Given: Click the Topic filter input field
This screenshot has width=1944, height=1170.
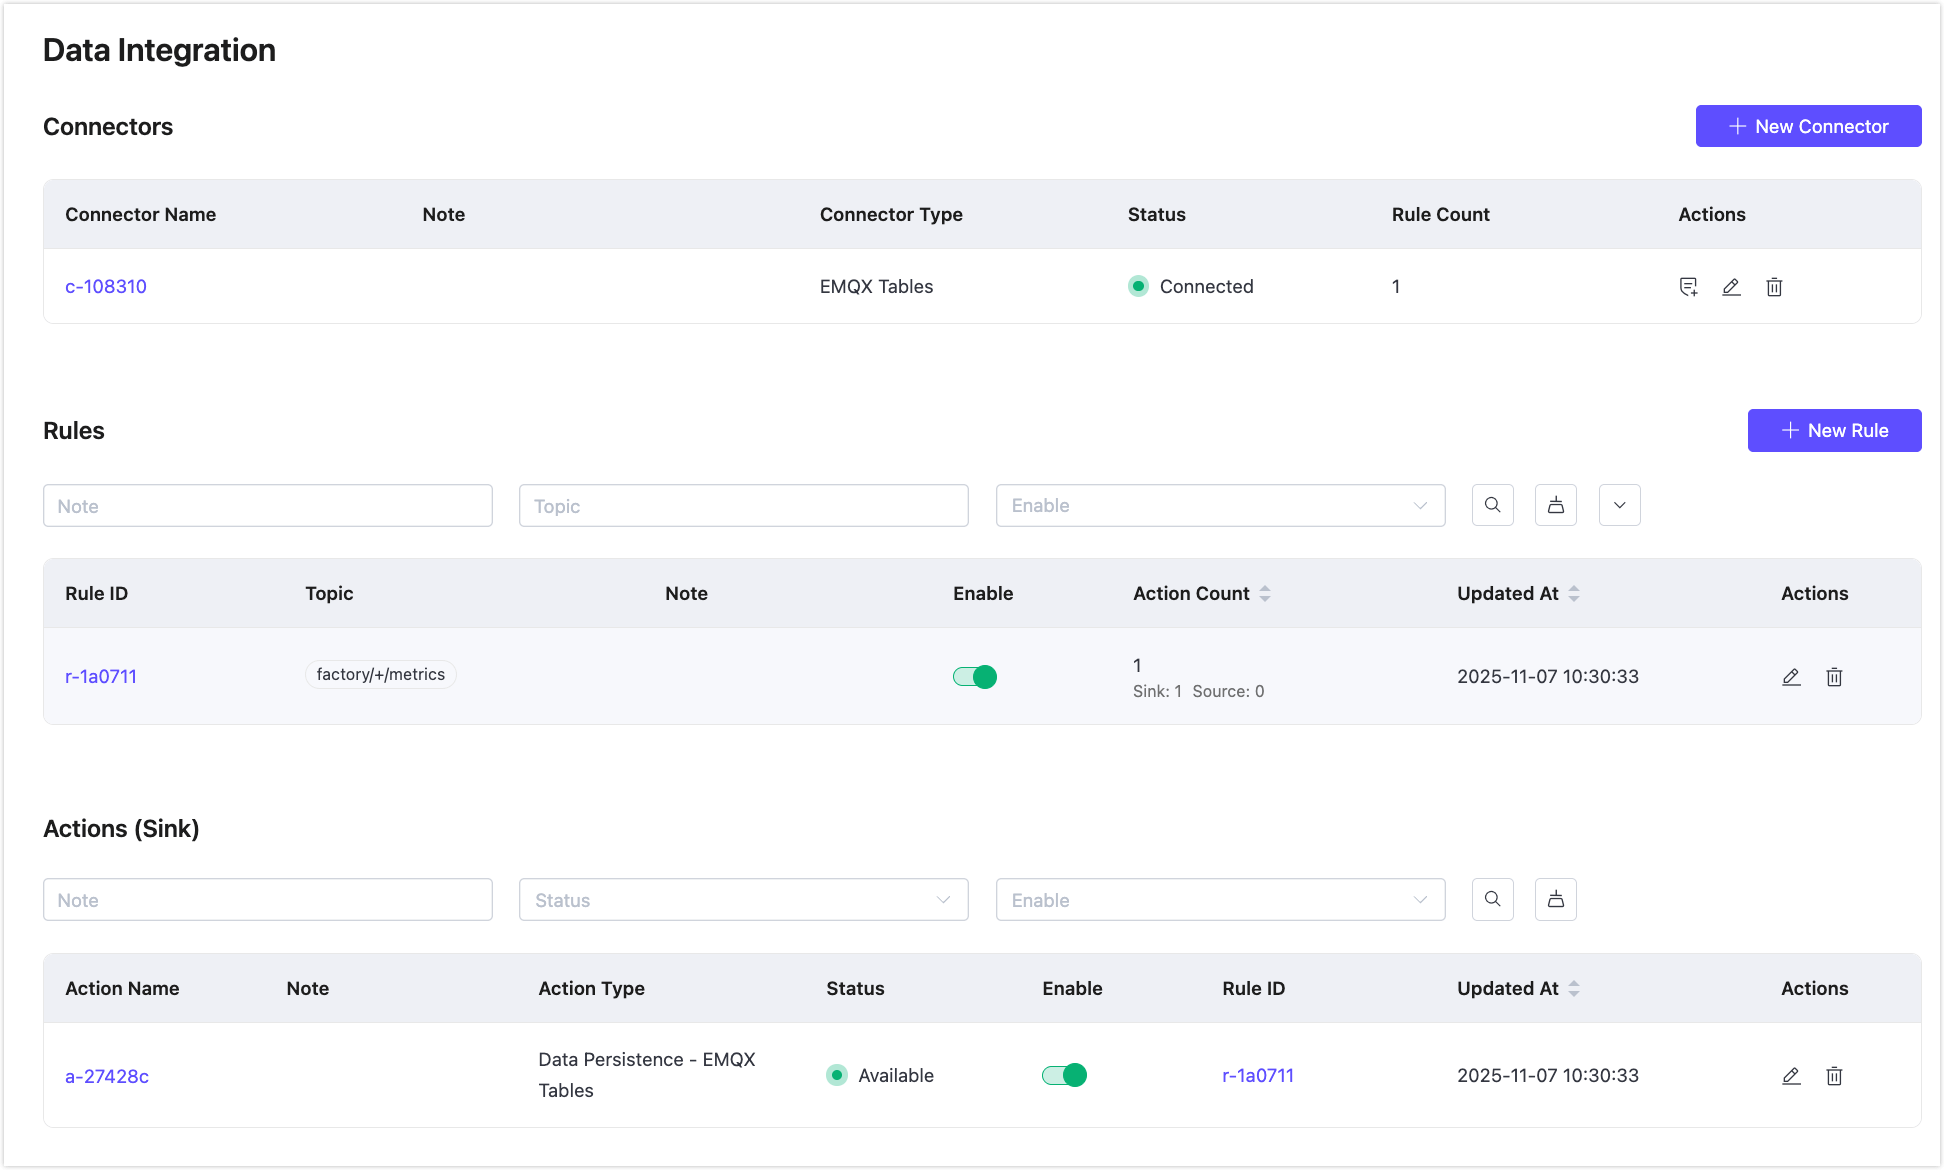Looking at the screenshot, I should click(743, 505).
